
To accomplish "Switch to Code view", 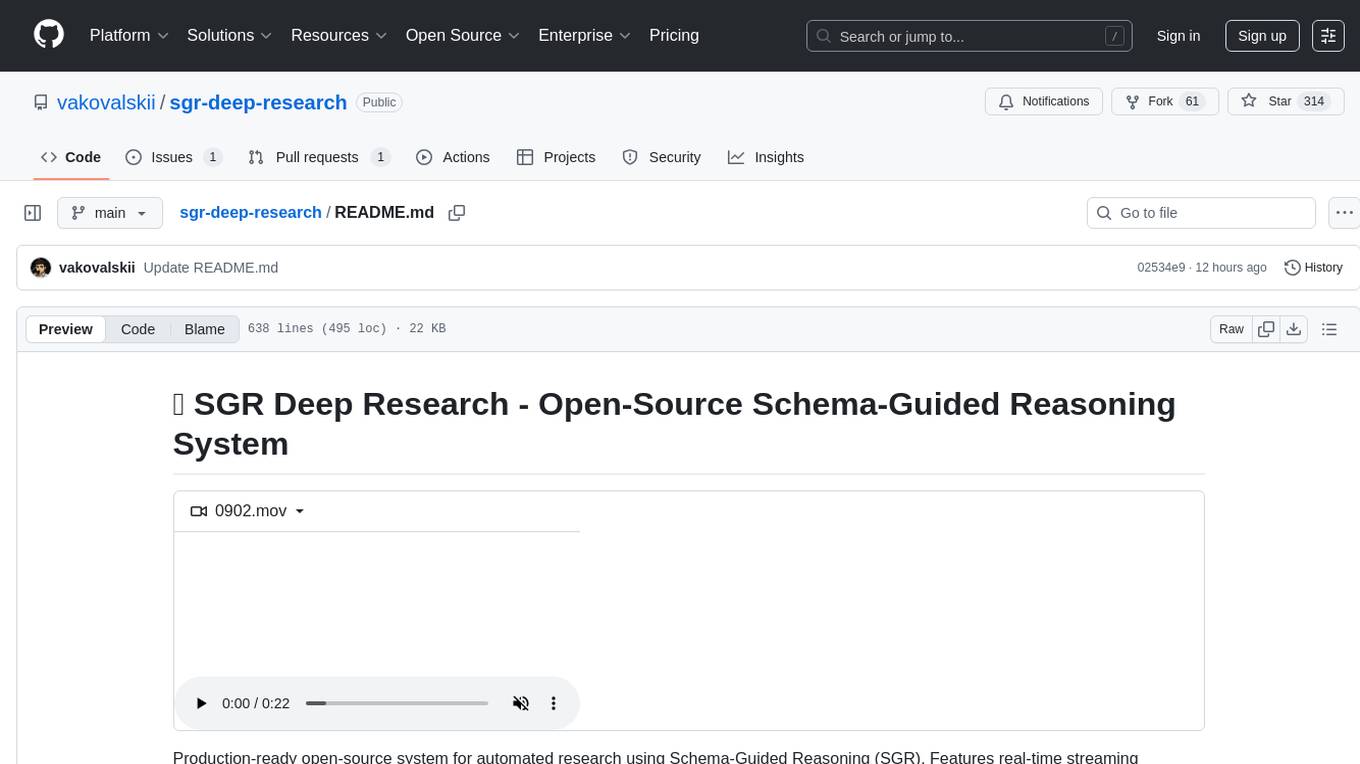I will (138, 329).
